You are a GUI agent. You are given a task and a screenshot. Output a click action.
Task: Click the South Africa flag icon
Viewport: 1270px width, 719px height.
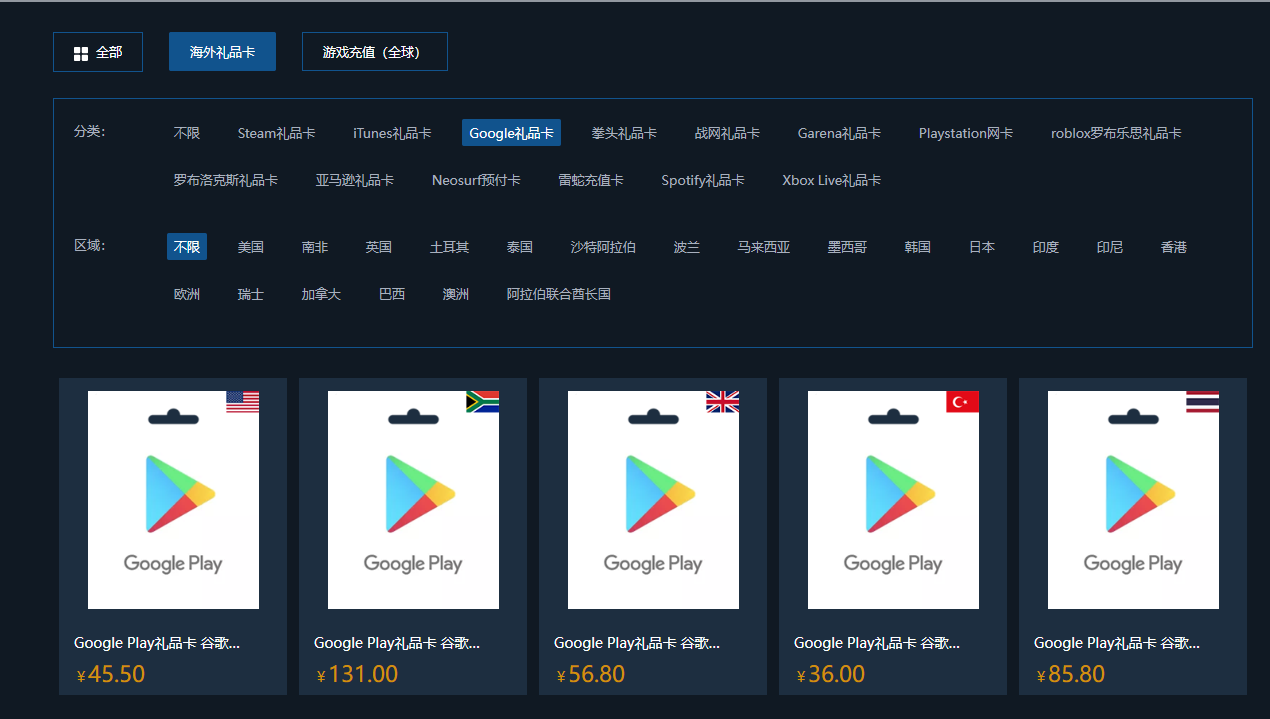pyautogui.click(x=482, y=402)
